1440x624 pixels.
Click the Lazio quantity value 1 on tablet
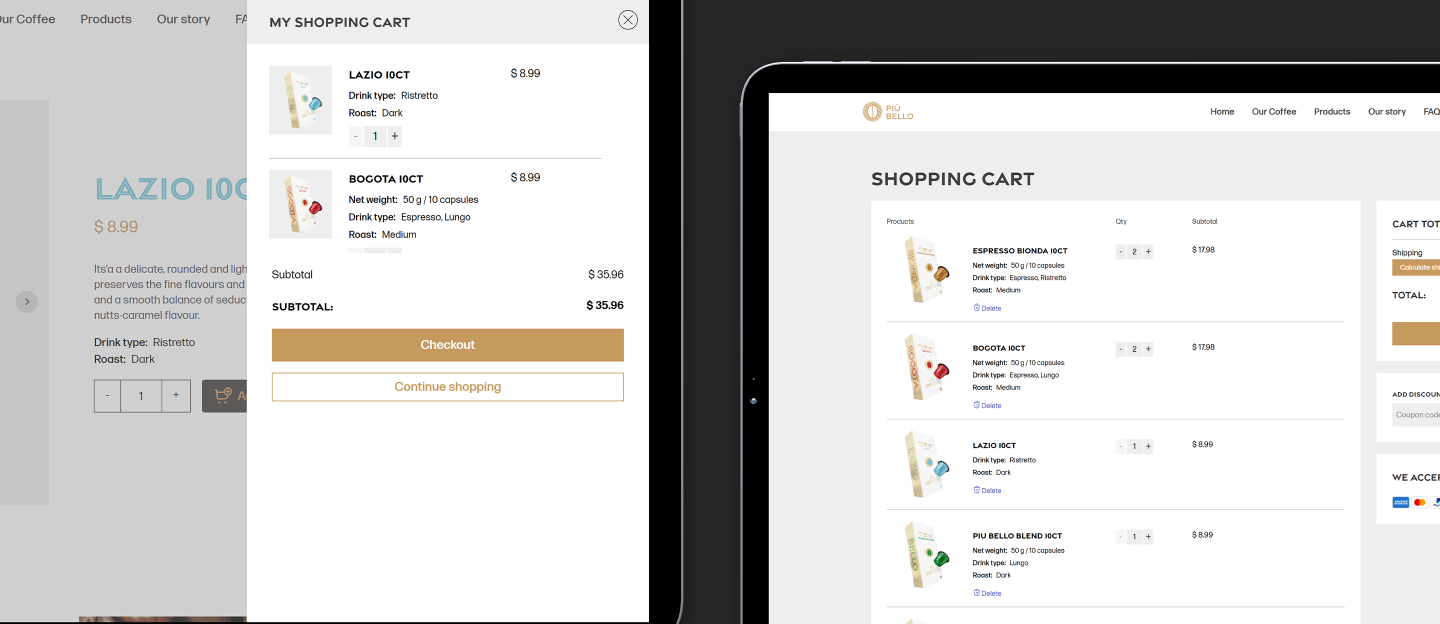[1134, 446]
